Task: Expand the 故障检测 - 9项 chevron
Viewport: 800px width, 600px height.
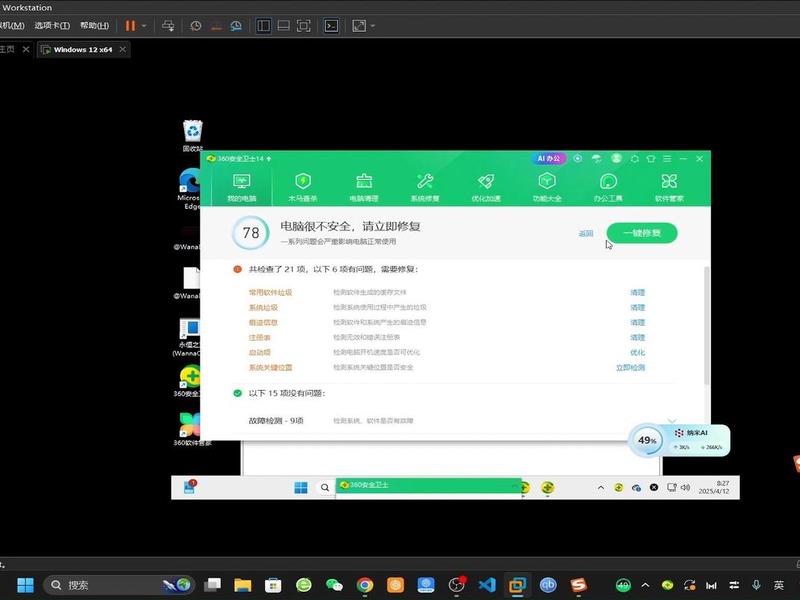Action: click(x=671, y=421)
